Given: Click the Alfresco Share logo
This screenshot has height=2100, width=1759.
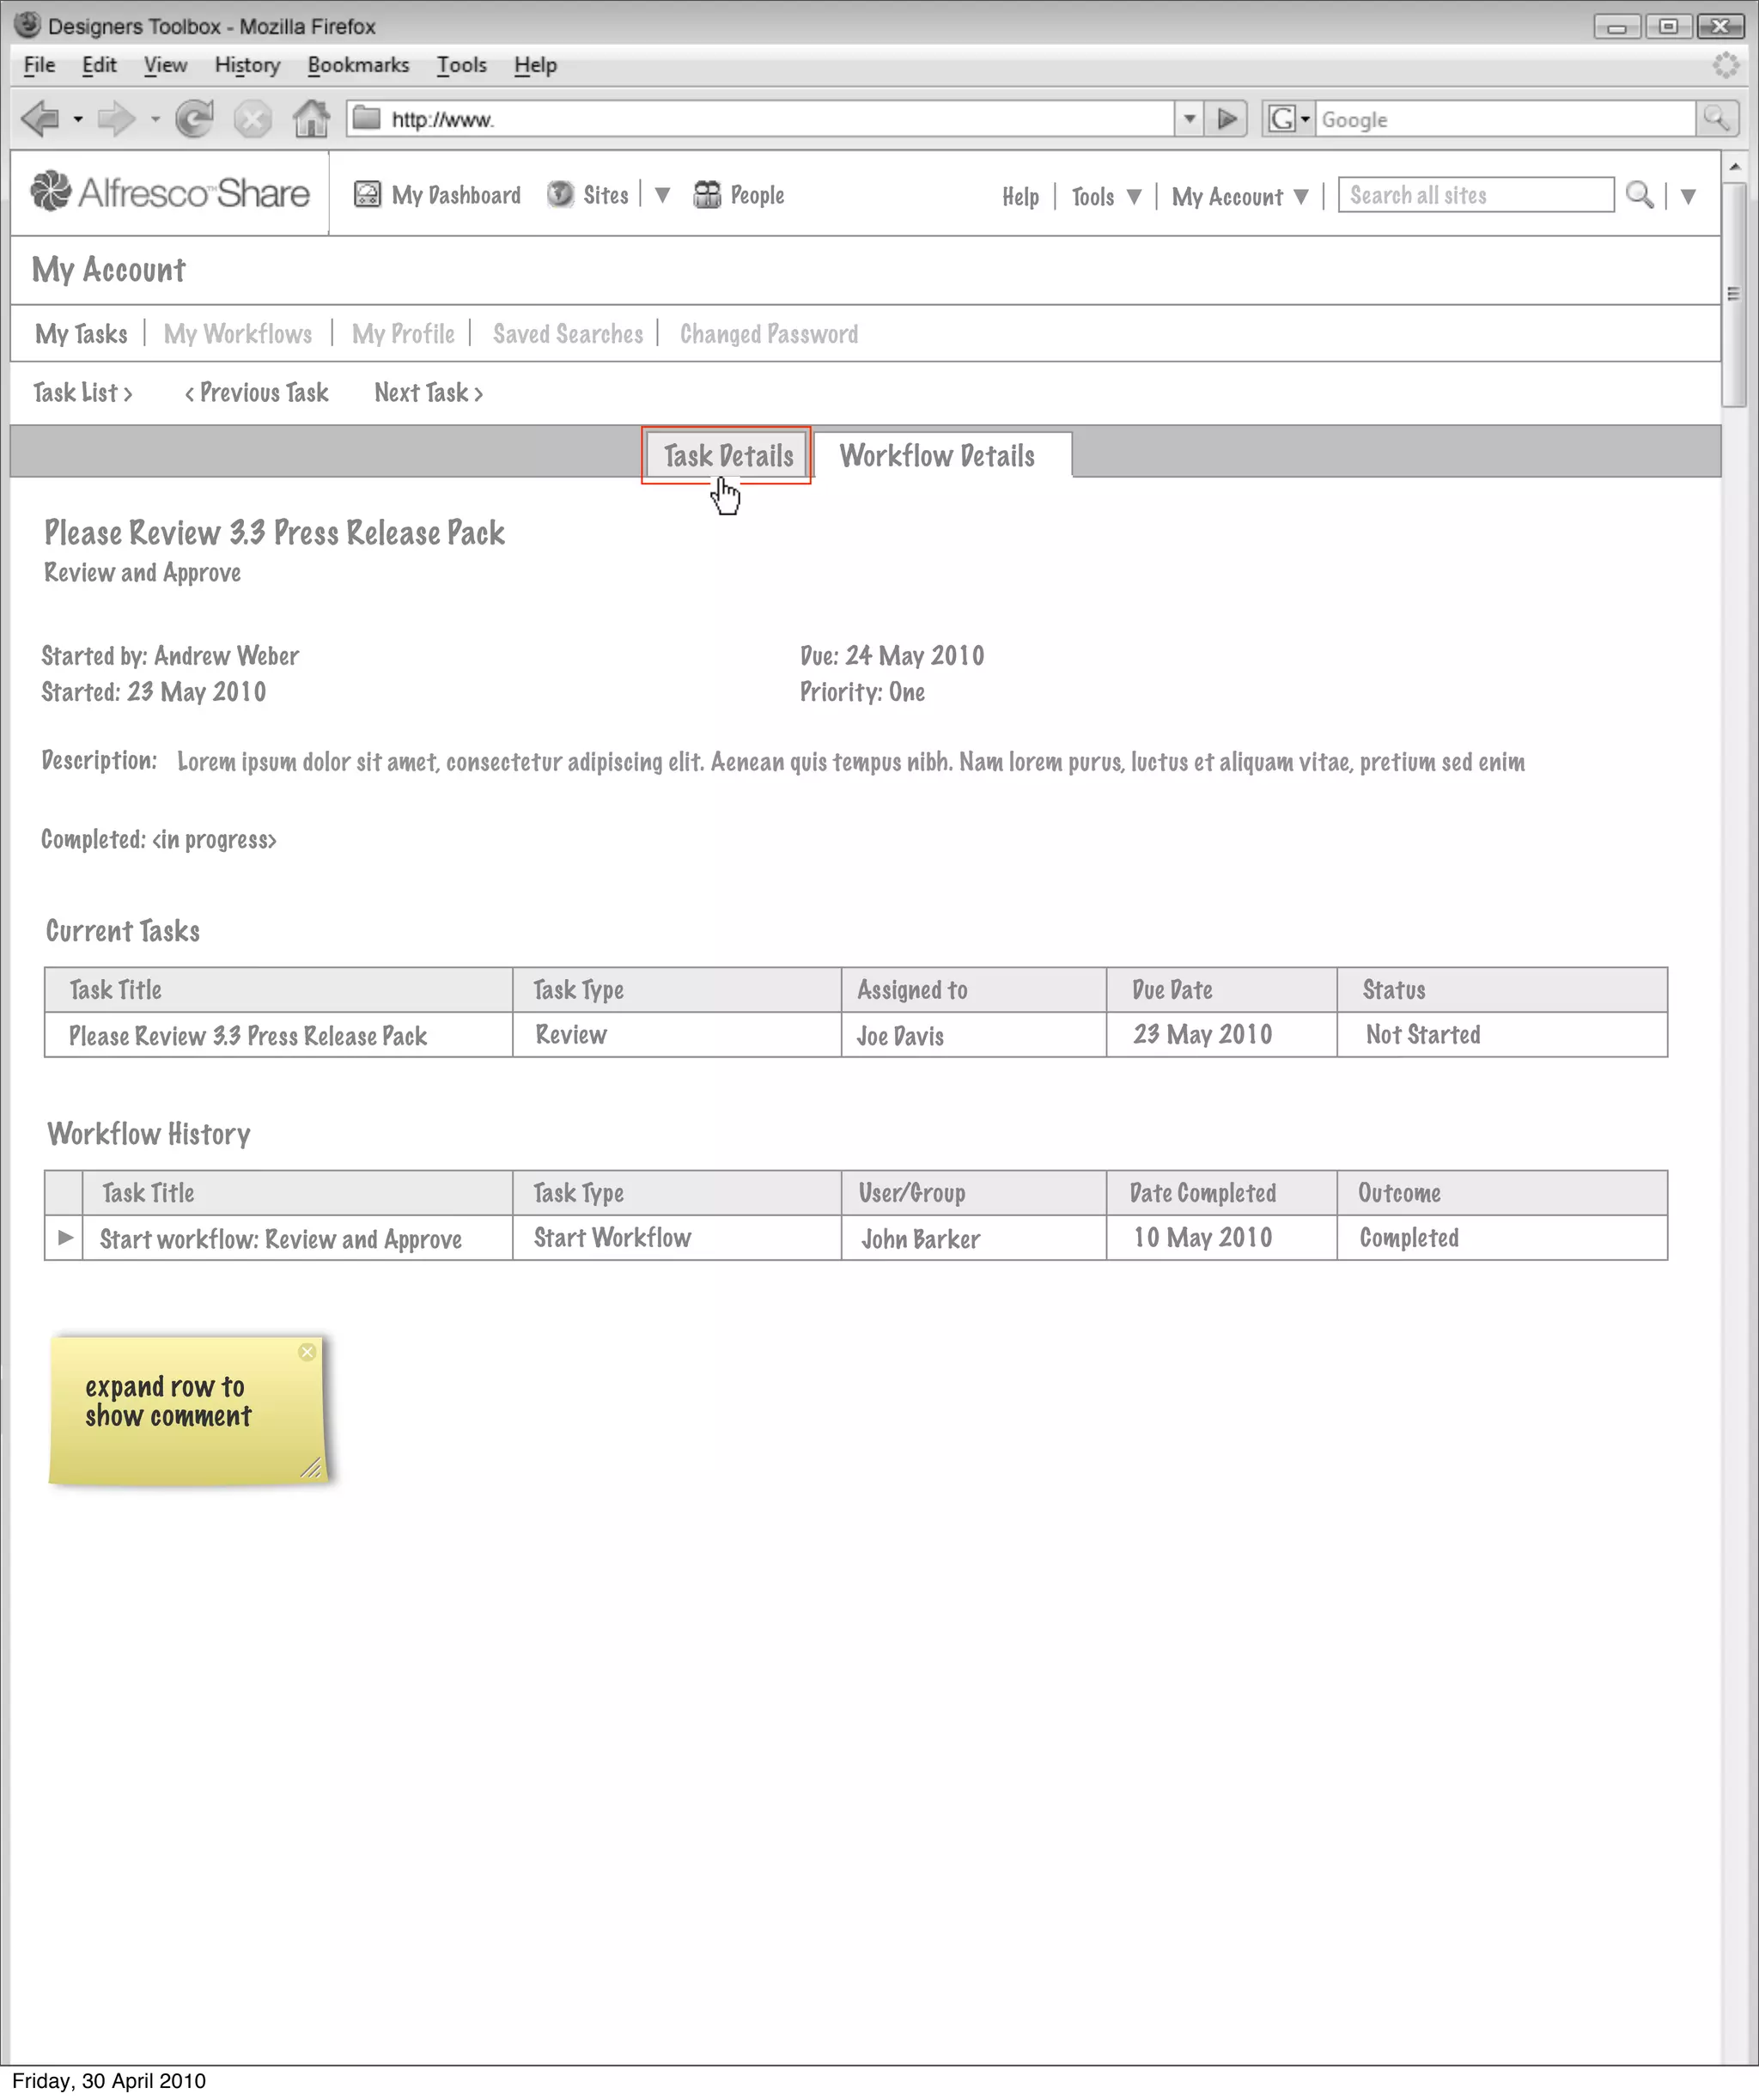Looking at the screenshot, I should (x=170, y=192).
